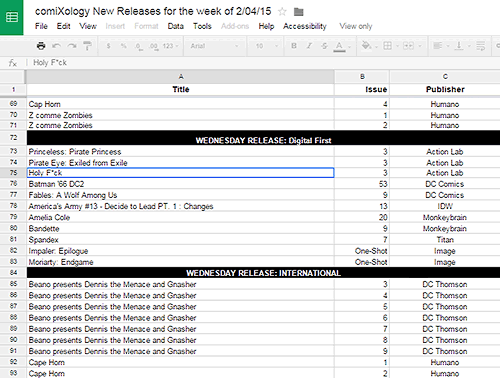Image resolution: width=500 pixels, height=378 pixels.
Task: Open horizontal align options
Action: (x=438, y=46)
